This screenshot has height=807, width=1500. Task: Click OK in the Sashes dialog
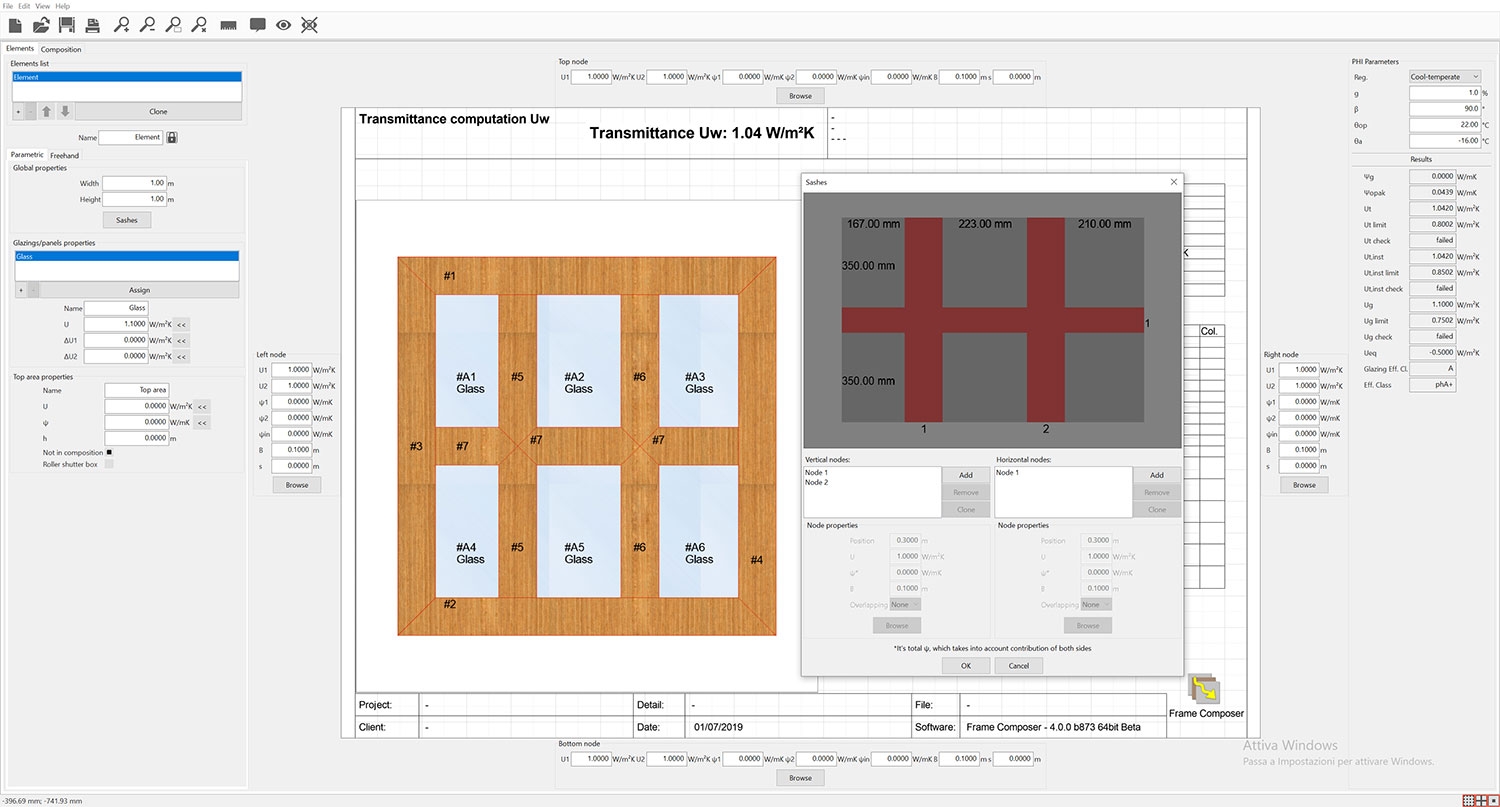click(x=966, y=665)
